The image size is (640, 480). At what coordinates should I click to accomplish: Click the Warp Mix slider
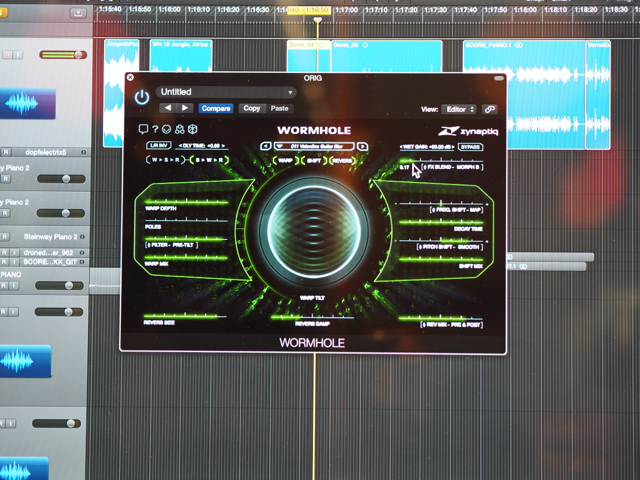pos(187,258)
